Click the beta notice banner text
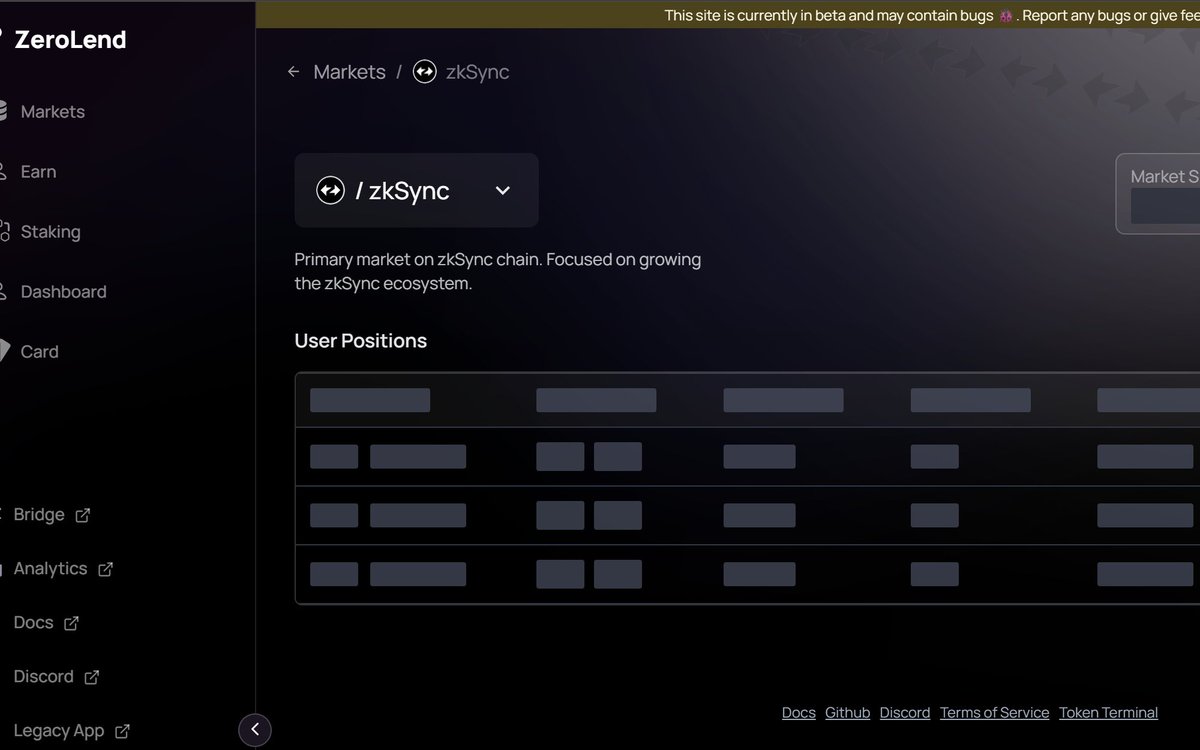The image size is (1200, 750). (932, 16)
